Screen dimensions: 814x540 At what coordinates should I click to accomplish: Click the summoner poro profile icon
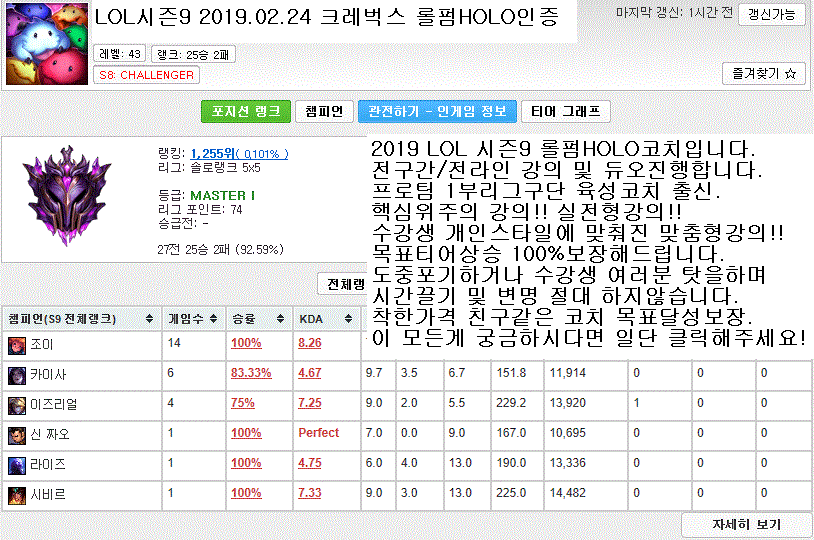pos(47,44)
